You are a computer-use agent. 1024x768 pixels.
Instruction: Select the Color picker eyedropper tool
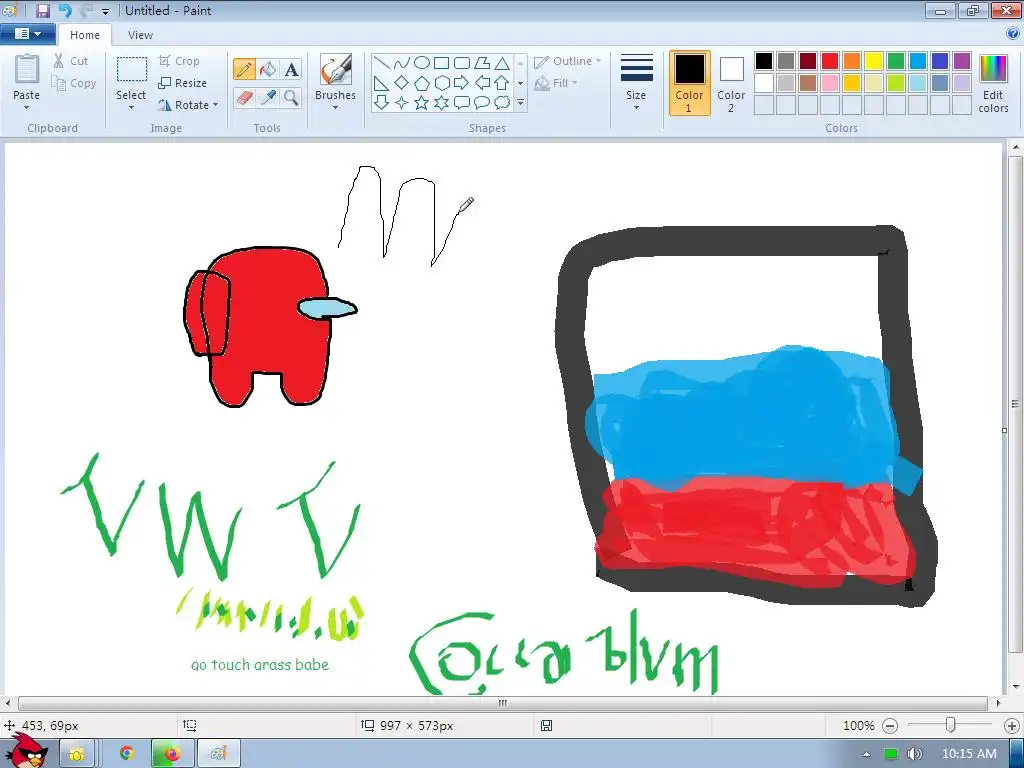coord(268,98)
